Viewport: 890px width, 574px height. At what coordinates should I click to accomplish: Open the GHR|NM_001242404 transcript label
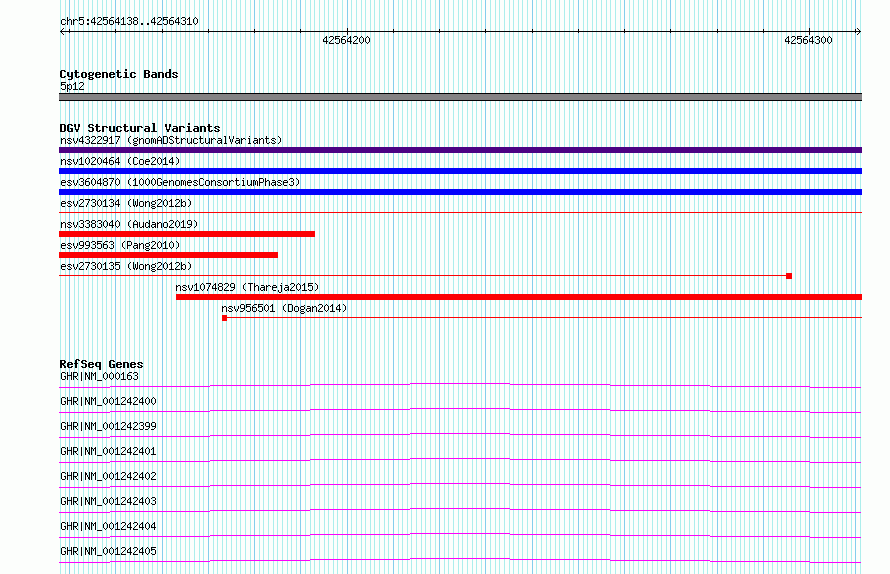coord(108,526)
